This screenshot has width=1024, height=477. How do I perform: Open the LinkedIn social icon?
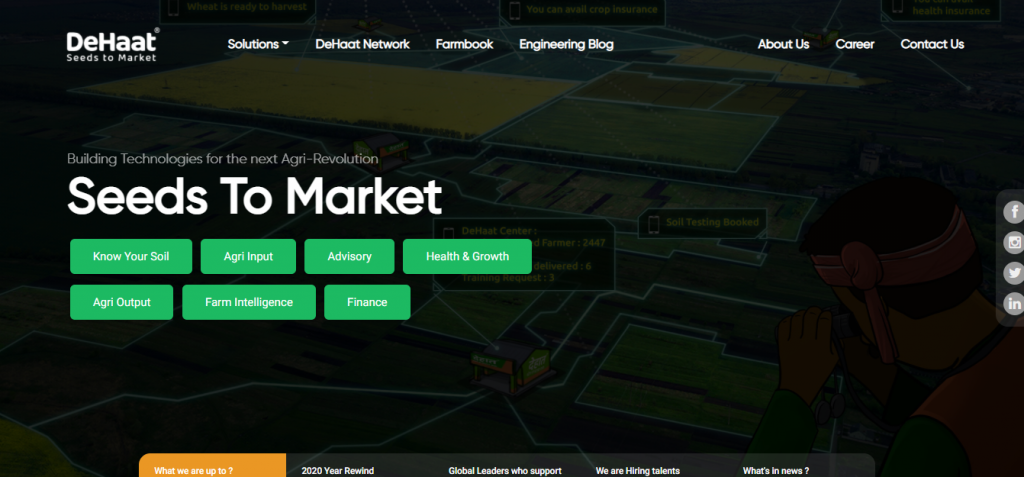tap(1014, 304)
